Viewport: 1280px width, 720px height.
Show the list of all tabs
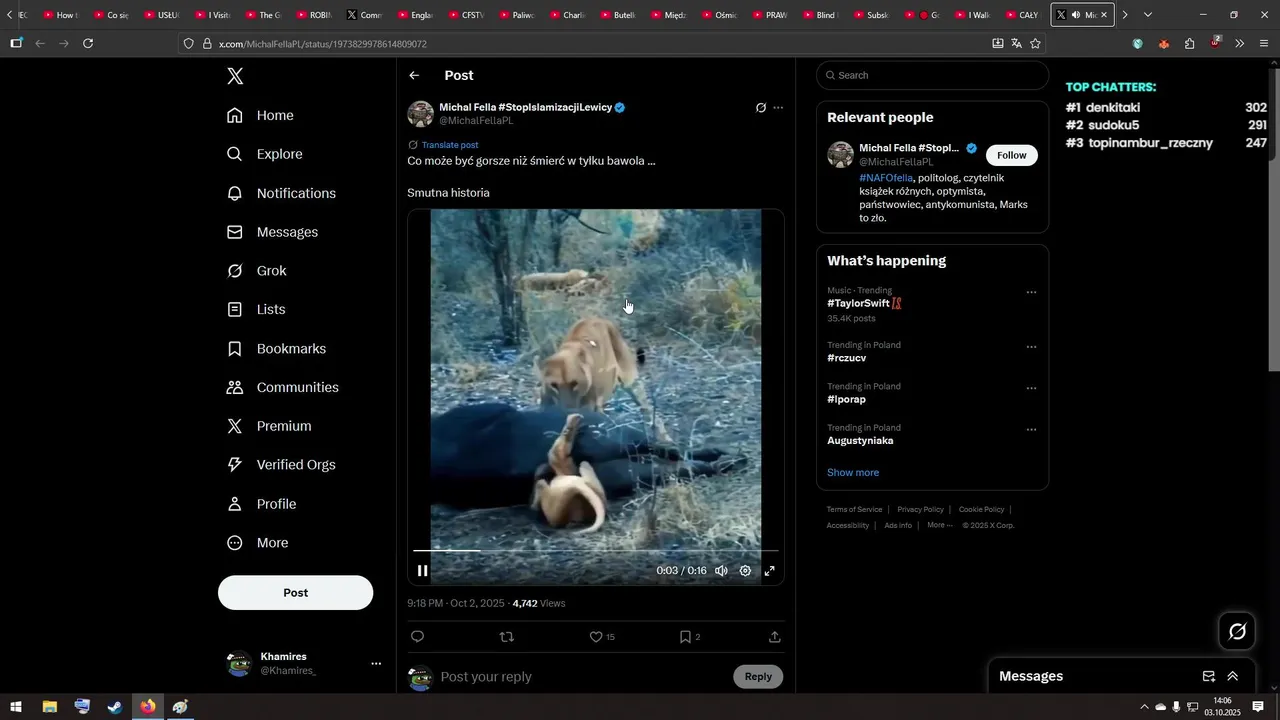[1148, 15]
